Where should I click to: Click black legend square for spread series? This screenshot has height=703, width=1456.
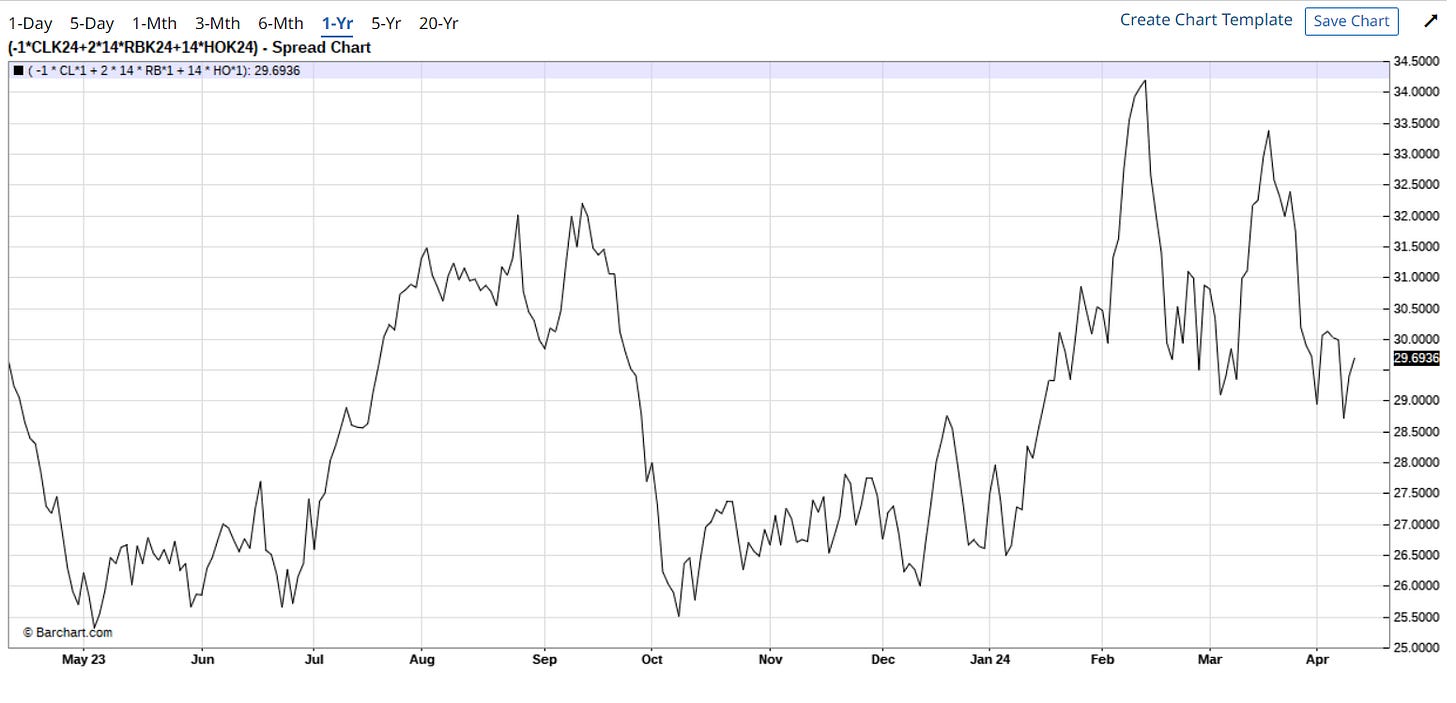pos(19,71)
